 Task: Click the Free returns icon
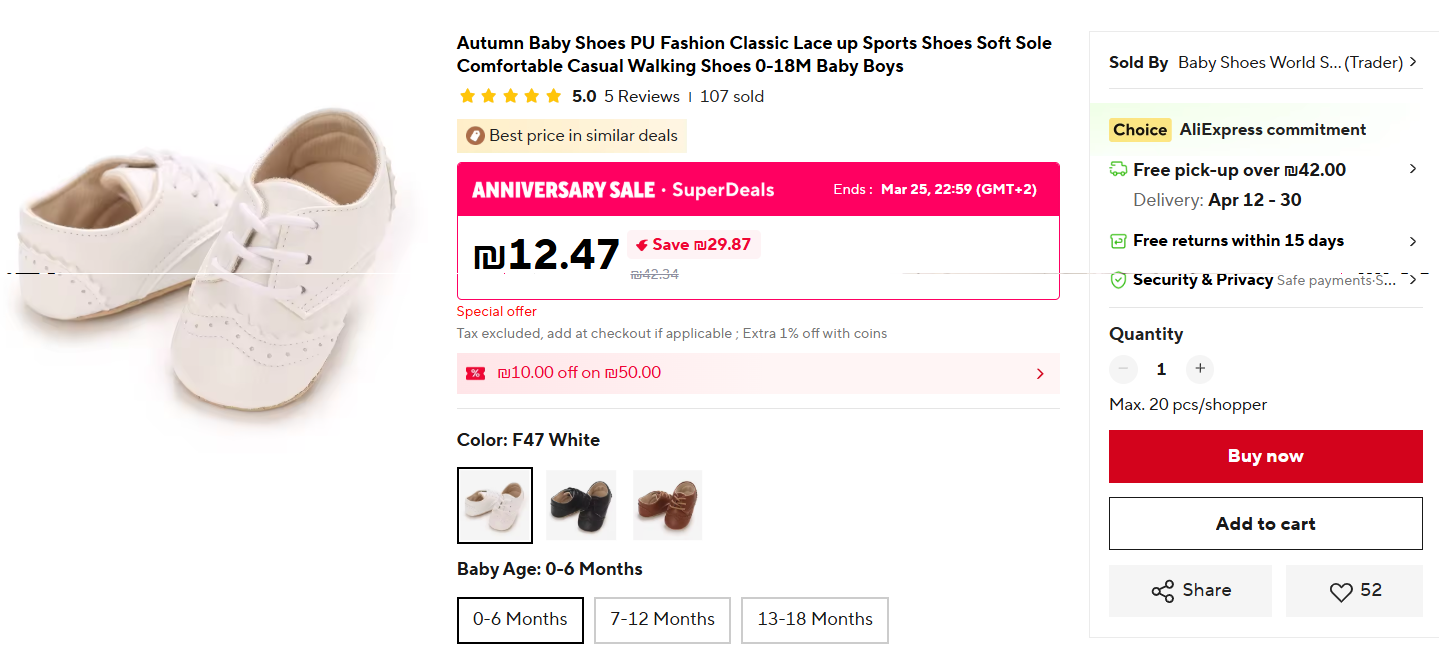(x=1119, y=241)
